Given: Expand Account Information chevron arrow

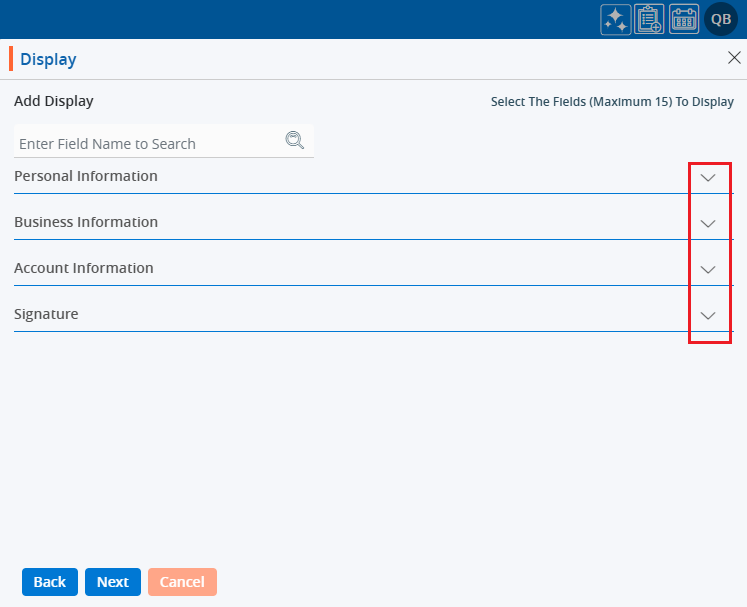Looking at the screenshot, I should 709,269.
